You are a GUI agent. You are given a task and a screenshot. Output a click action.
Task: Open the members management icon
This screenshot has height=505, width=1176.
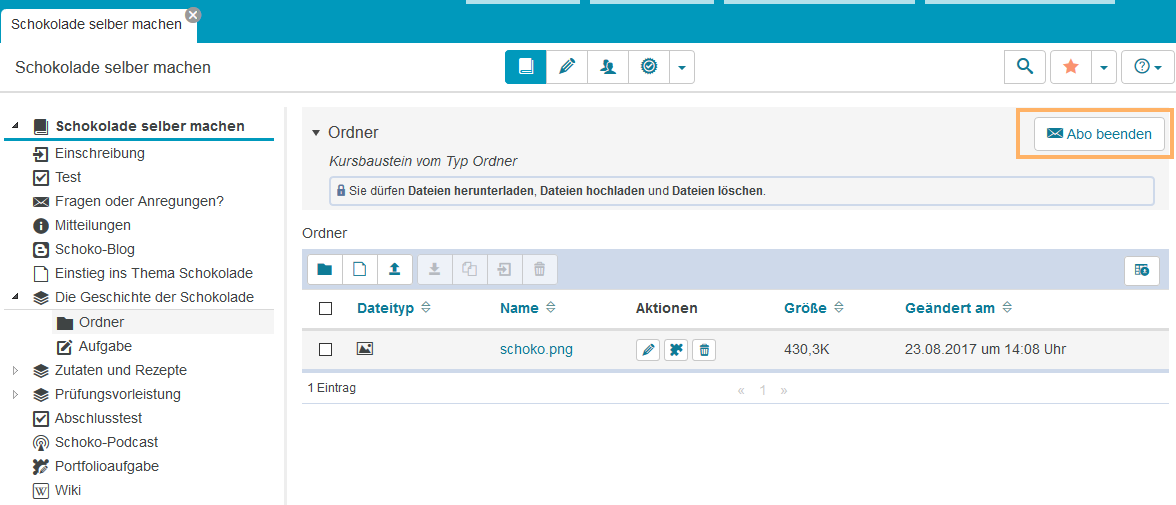tap(608, 67)
